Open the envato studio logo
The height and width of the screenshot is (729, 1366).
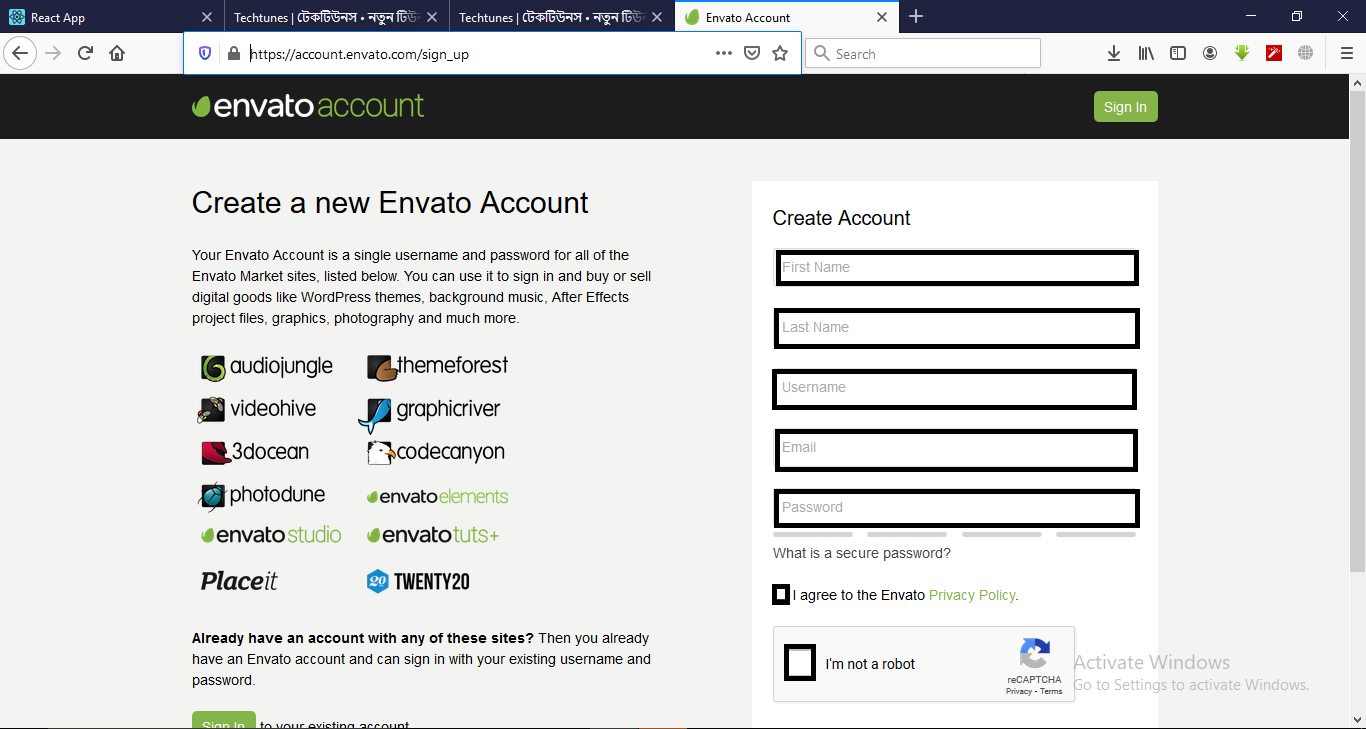[x=271, y=535]
